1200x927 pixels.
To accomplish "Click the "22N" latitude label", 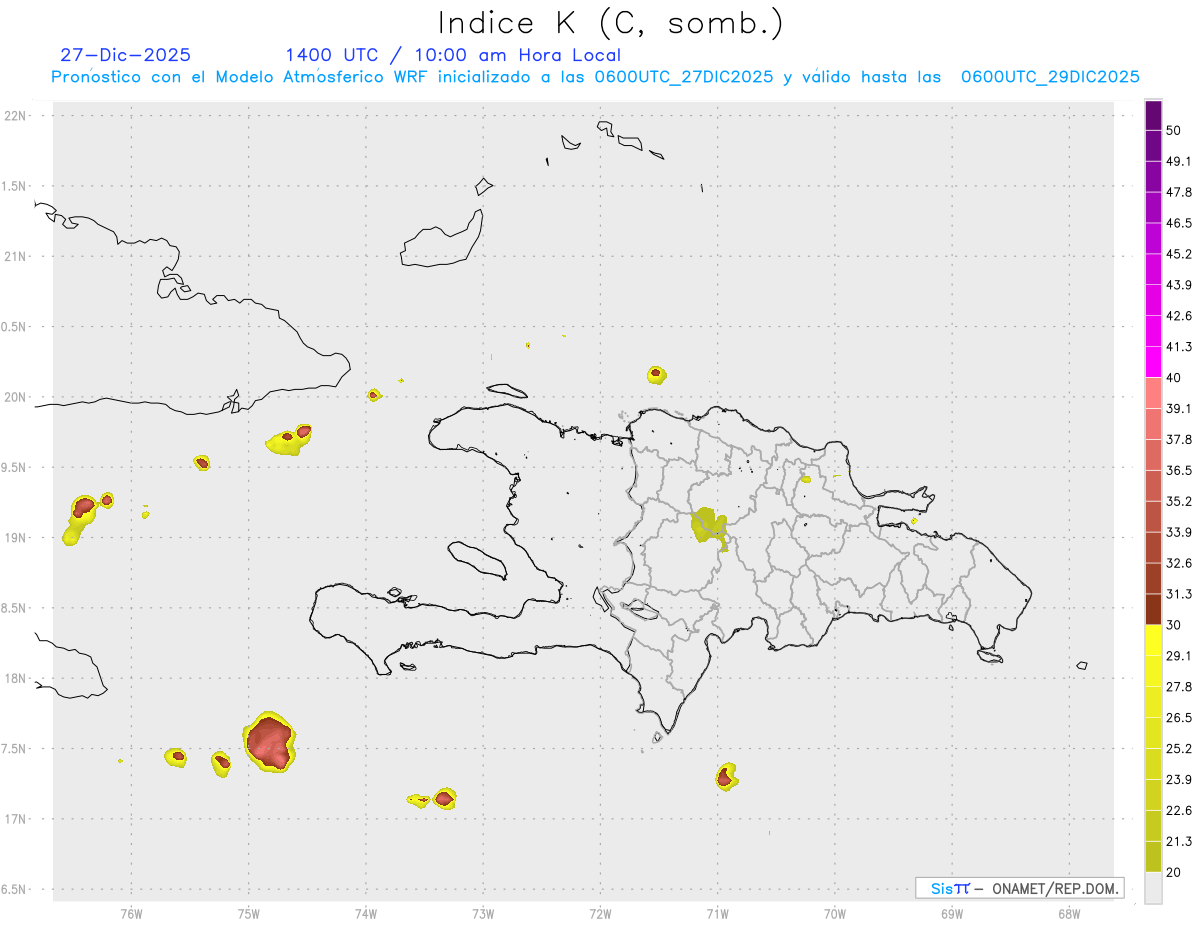I will [x=16, y=115].
